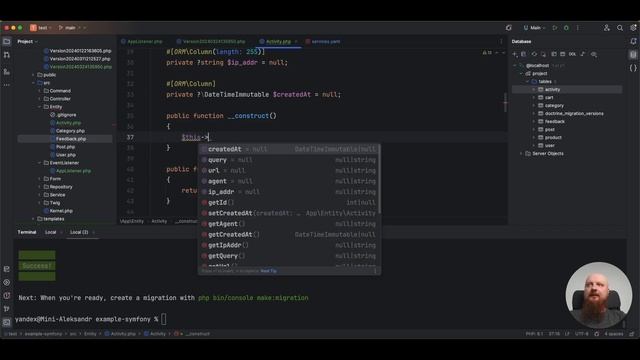The image size is (640, 360).
Task: Open the Search Everywhere magnifier icon
Action: [x=620, y=28]
